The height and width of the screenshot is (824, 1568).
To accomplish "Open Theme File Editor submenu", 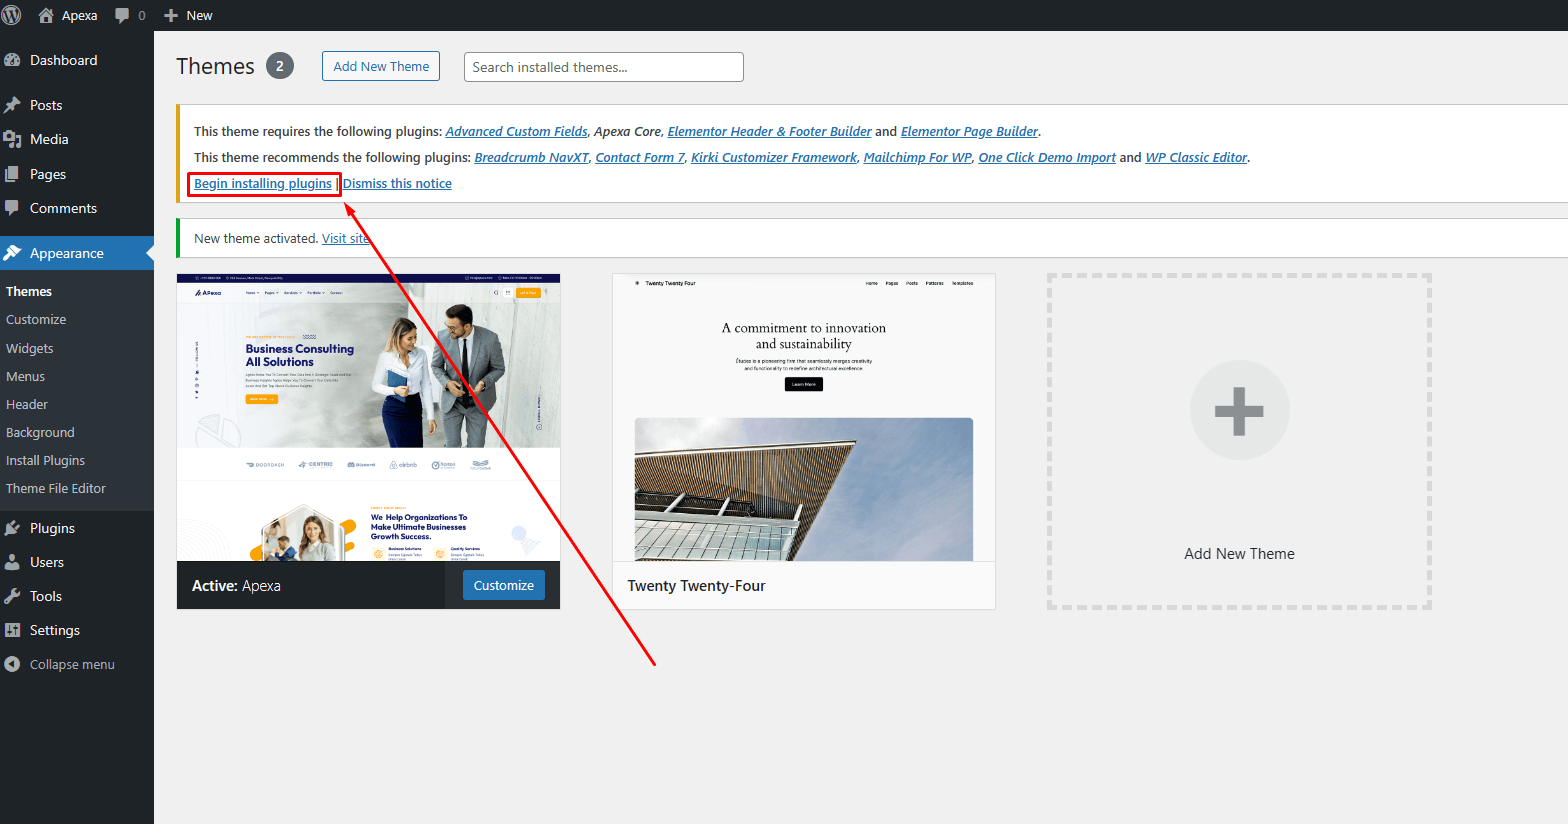I will (x=56, y=488).
